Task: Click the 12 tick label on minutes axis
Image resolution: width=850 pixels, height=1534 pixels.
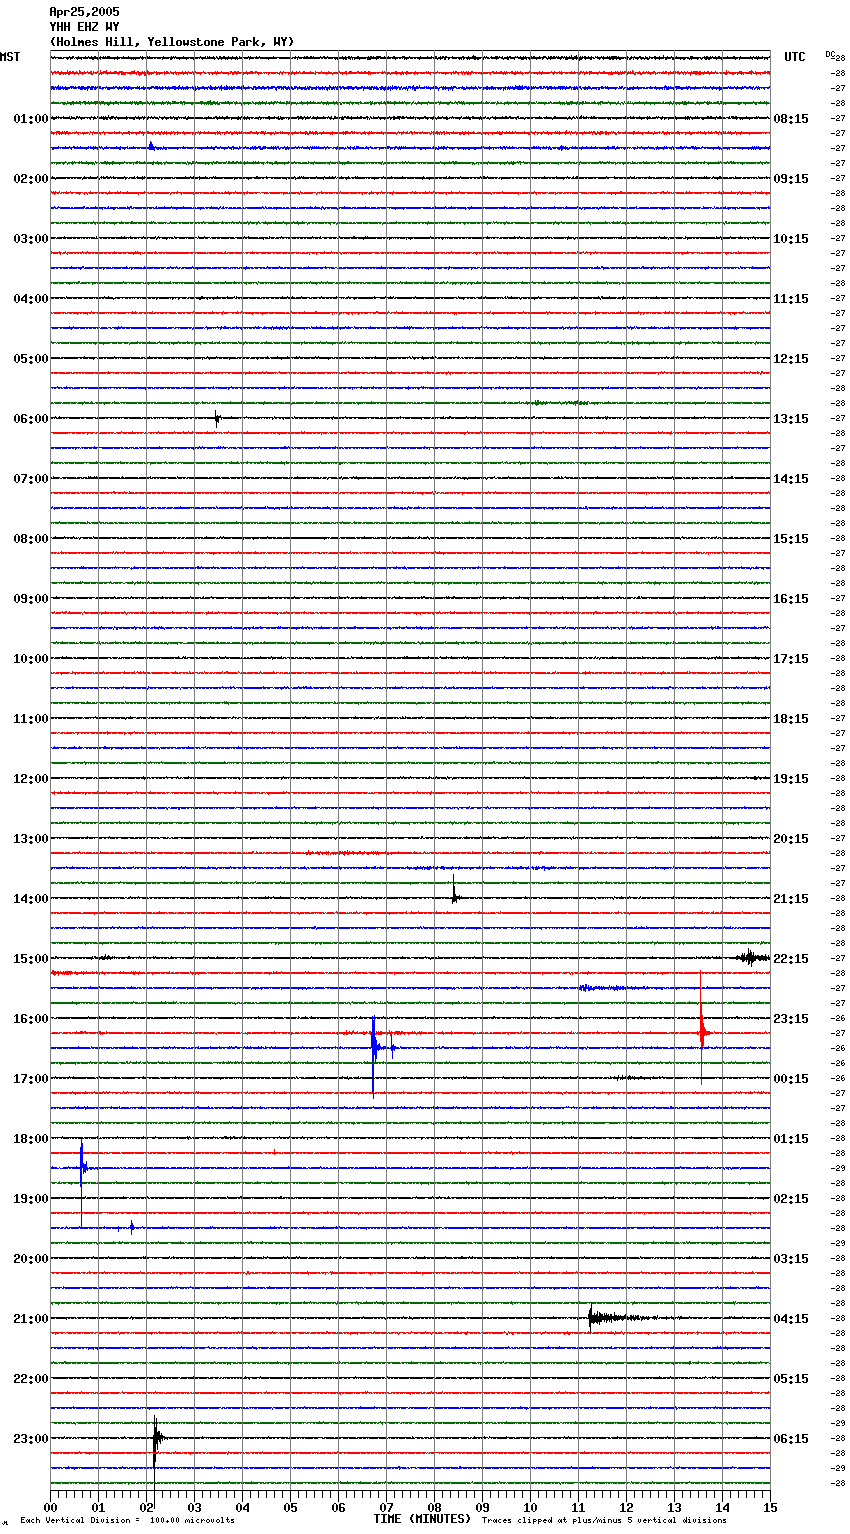Action: [x=626, y=1507]
